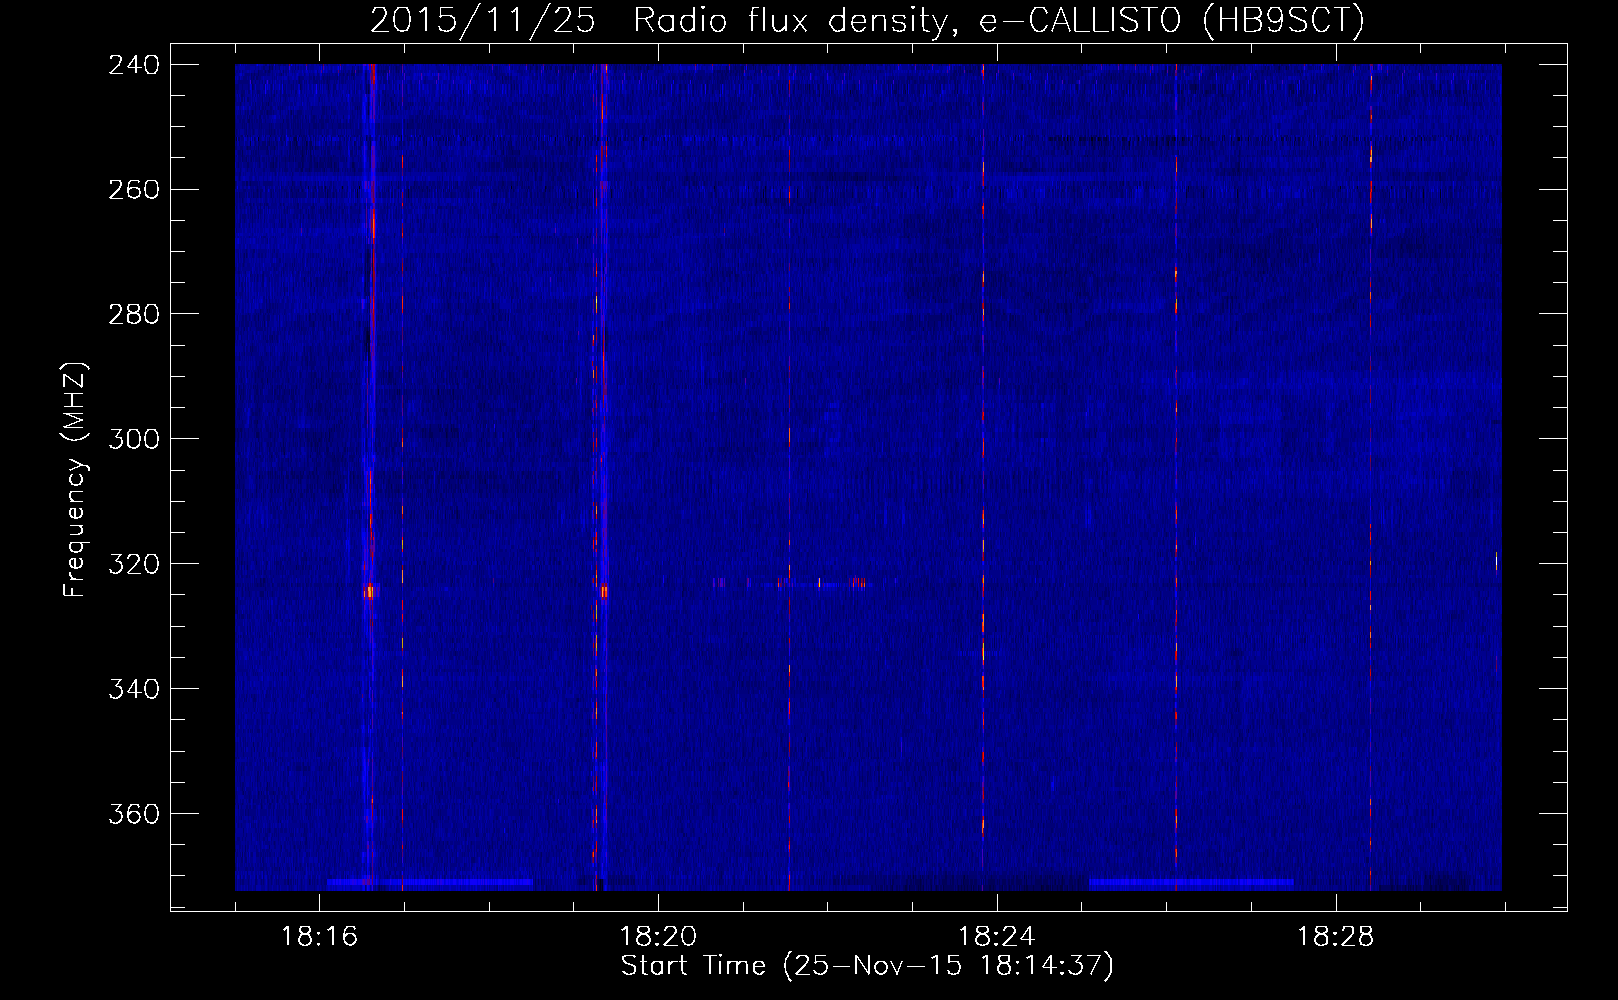Select the 320 frequency tick label

pos(133,565)
